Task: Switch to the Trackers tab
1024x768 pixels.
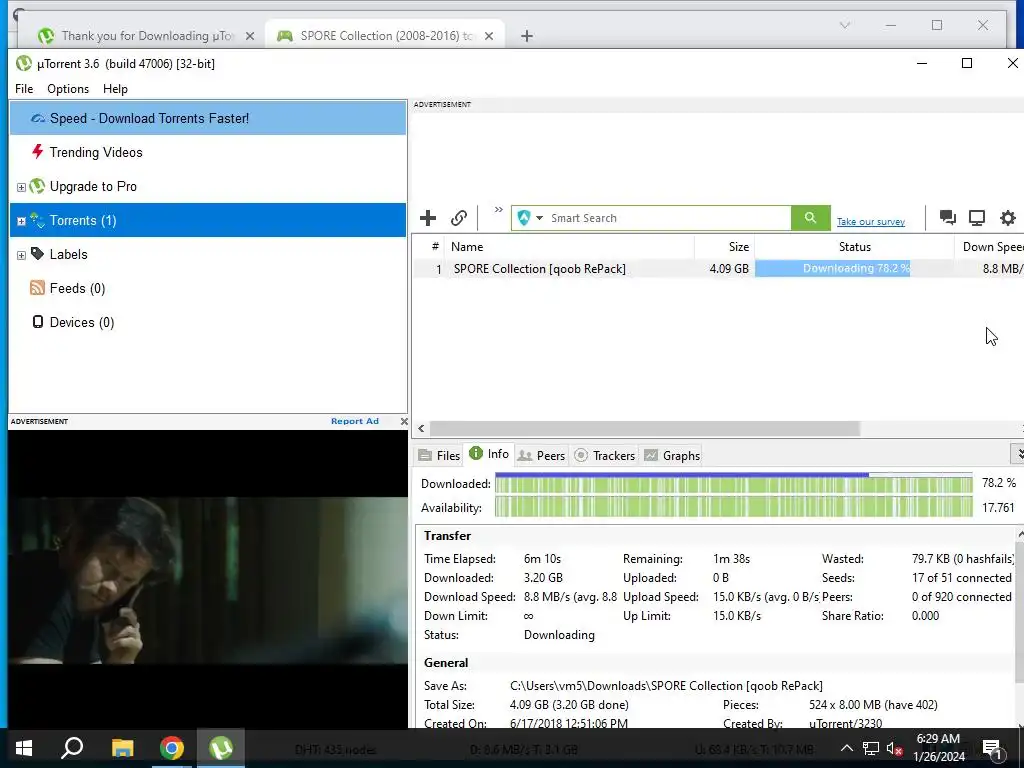Action: (x=604, y=456)
